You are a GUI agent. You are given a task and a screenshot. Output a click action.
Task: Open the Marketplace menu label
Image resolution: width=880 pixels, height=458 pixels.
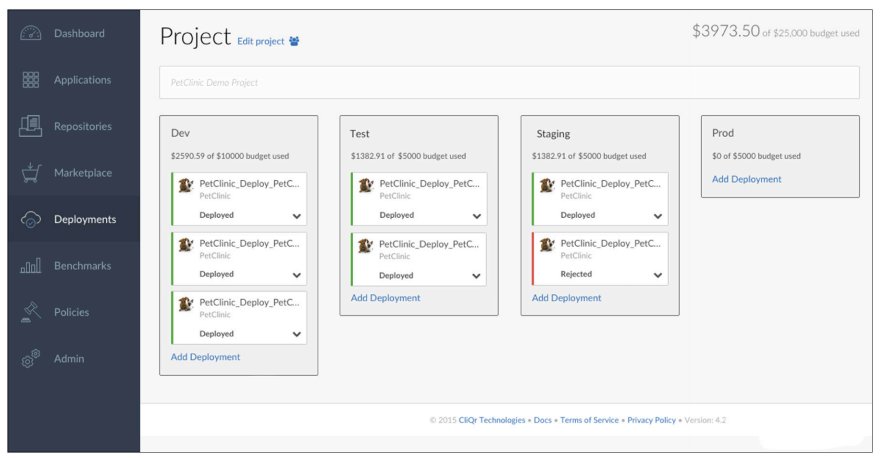(x=83, y=173)
